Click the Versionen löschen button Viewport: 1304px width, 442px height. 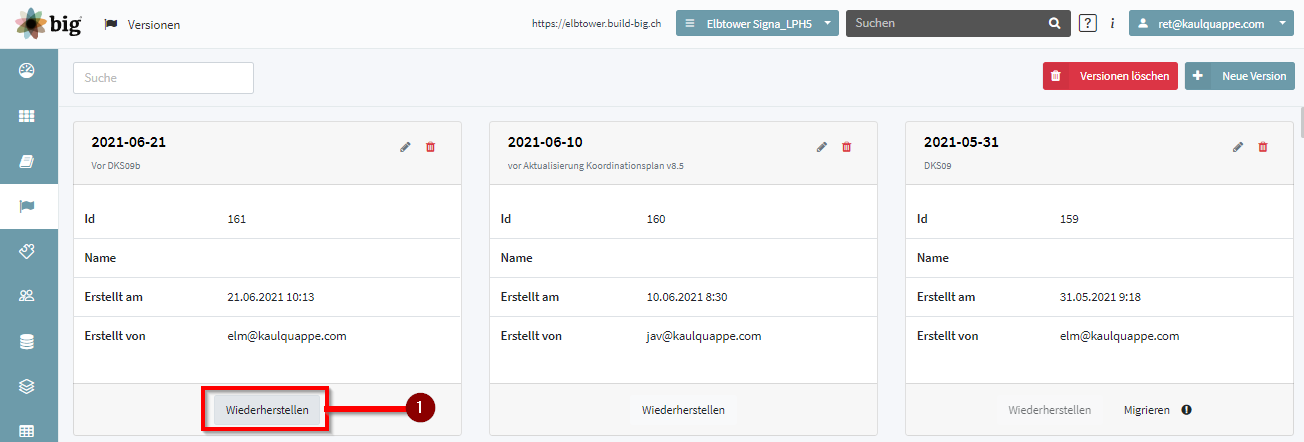click(1110, 76)
